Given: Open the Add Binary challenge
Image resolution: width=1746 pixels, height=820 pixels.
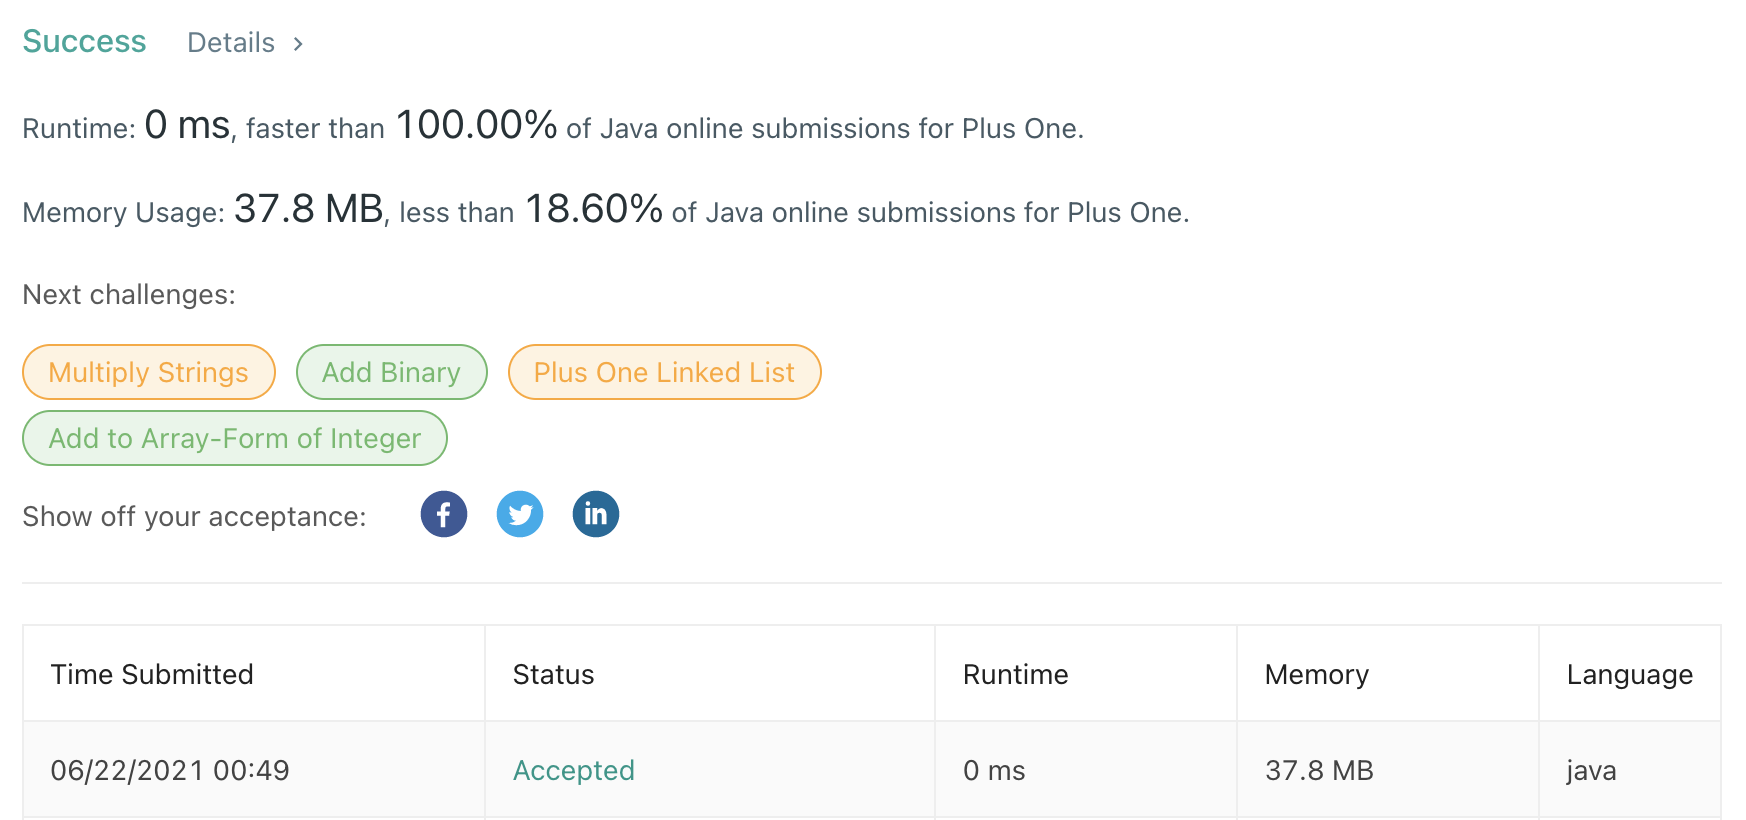Looking at the screenshot, I should (x=392, y=372).
